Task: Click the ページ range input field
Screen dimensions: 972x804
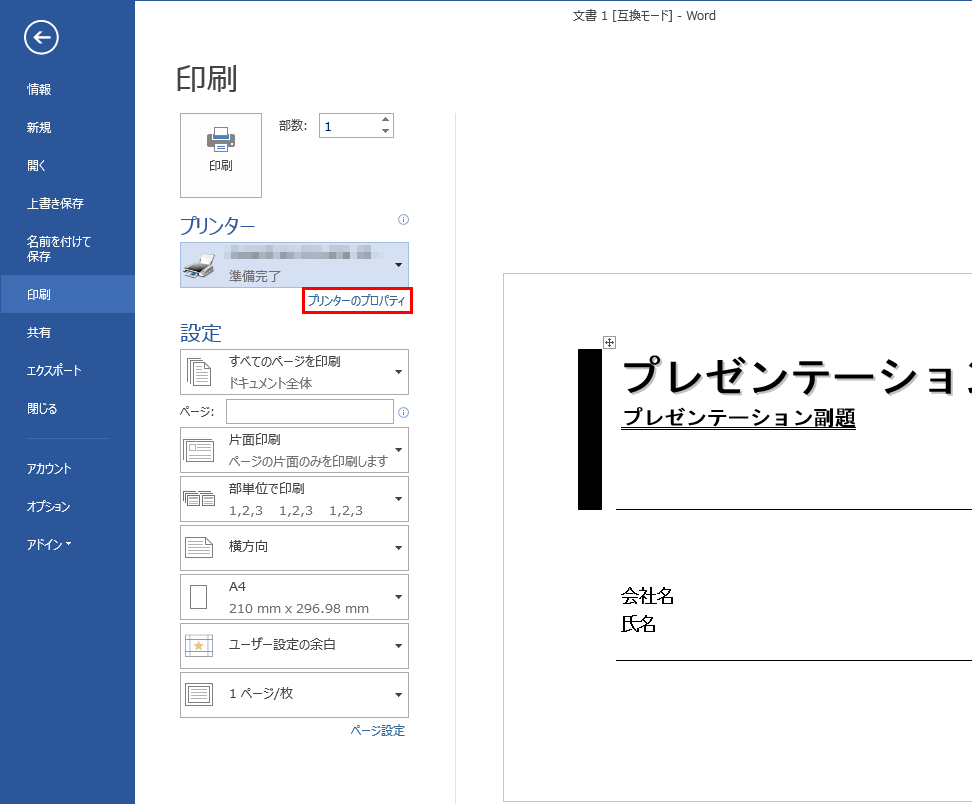Action: 309,412
